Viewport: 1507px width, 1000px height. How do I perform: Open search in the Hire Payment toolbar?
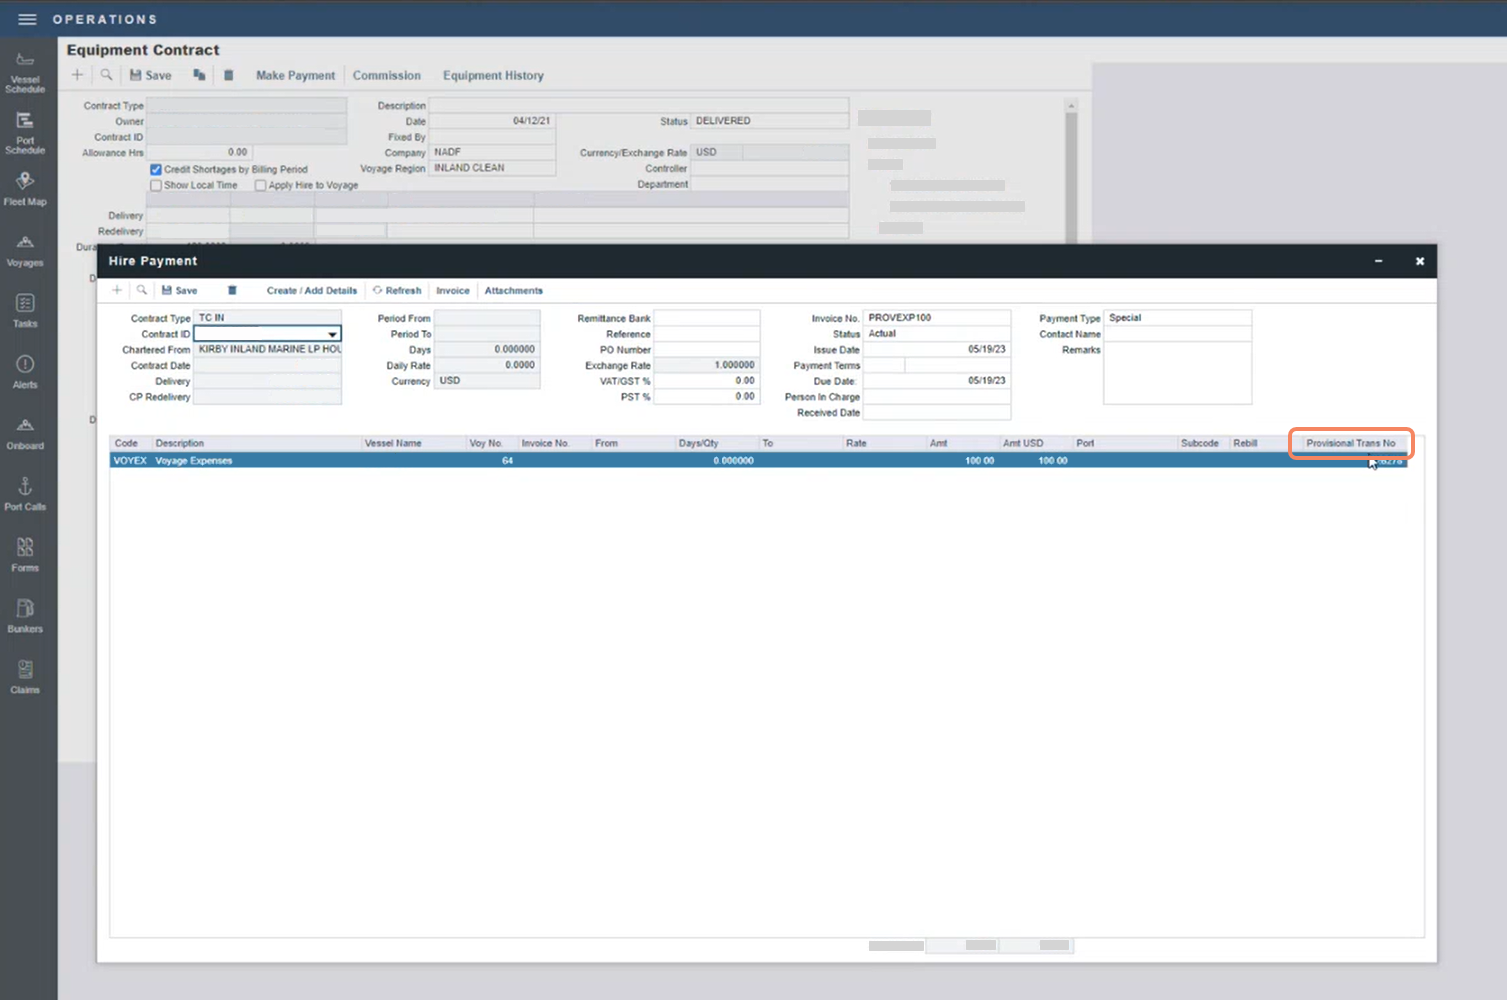(x=142, y=290)
